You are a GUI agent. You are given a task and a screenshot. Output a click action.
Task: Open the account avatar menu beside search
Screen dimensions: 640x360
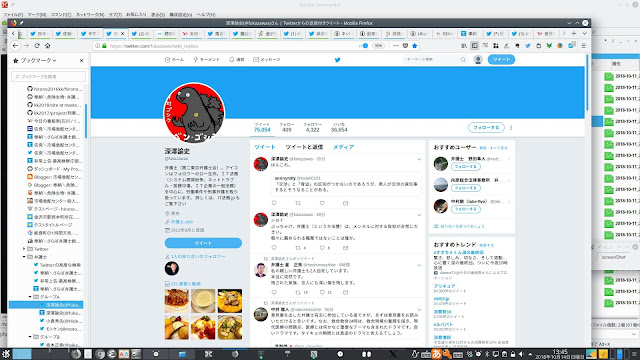478,60
